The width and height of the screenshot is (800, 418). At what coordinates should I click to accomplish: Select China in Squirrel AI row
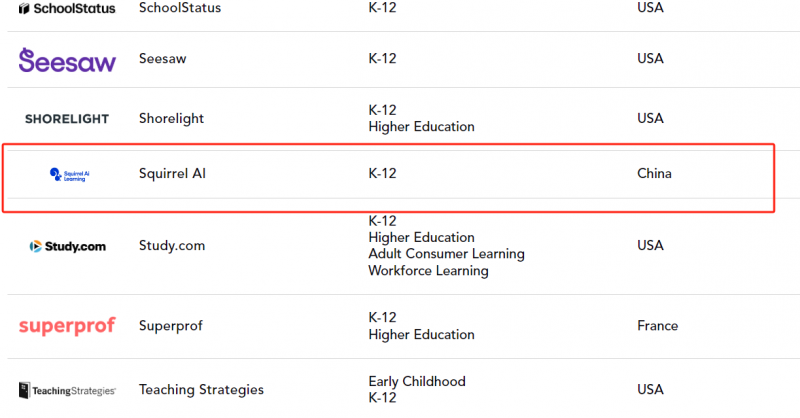pos(654,174)
